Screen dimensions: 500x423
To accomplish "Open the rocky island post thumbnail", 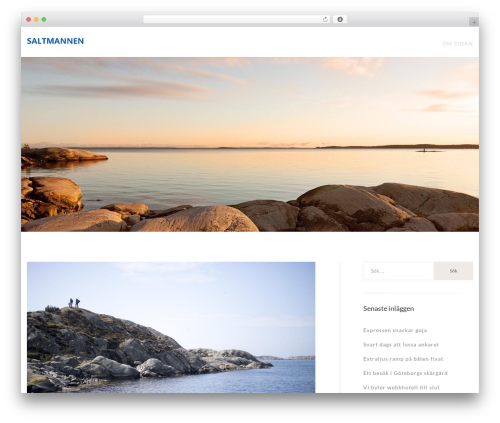I will tap(171, 327).
